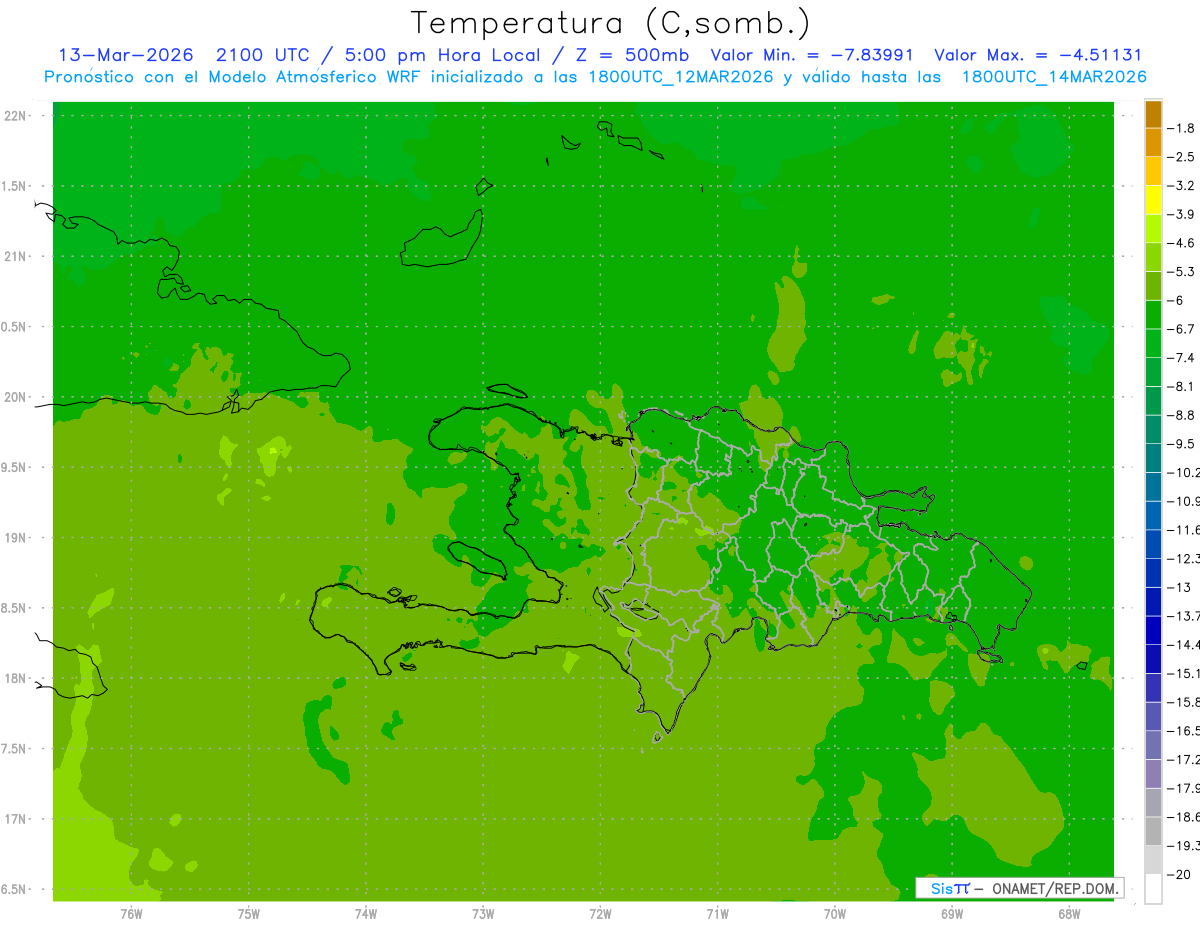The image size is (1200, 927).
Task: Click the '73W' longitude label
Action: pyautogui.click(x=483, y=913)
